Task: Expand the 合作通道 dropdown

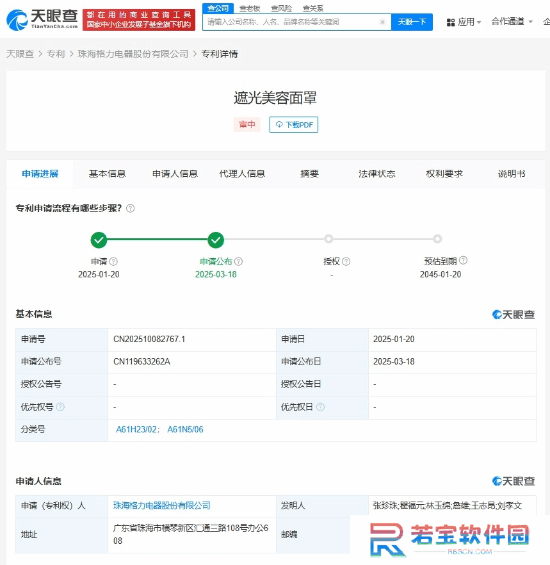Action: click(x=512, y=22)
